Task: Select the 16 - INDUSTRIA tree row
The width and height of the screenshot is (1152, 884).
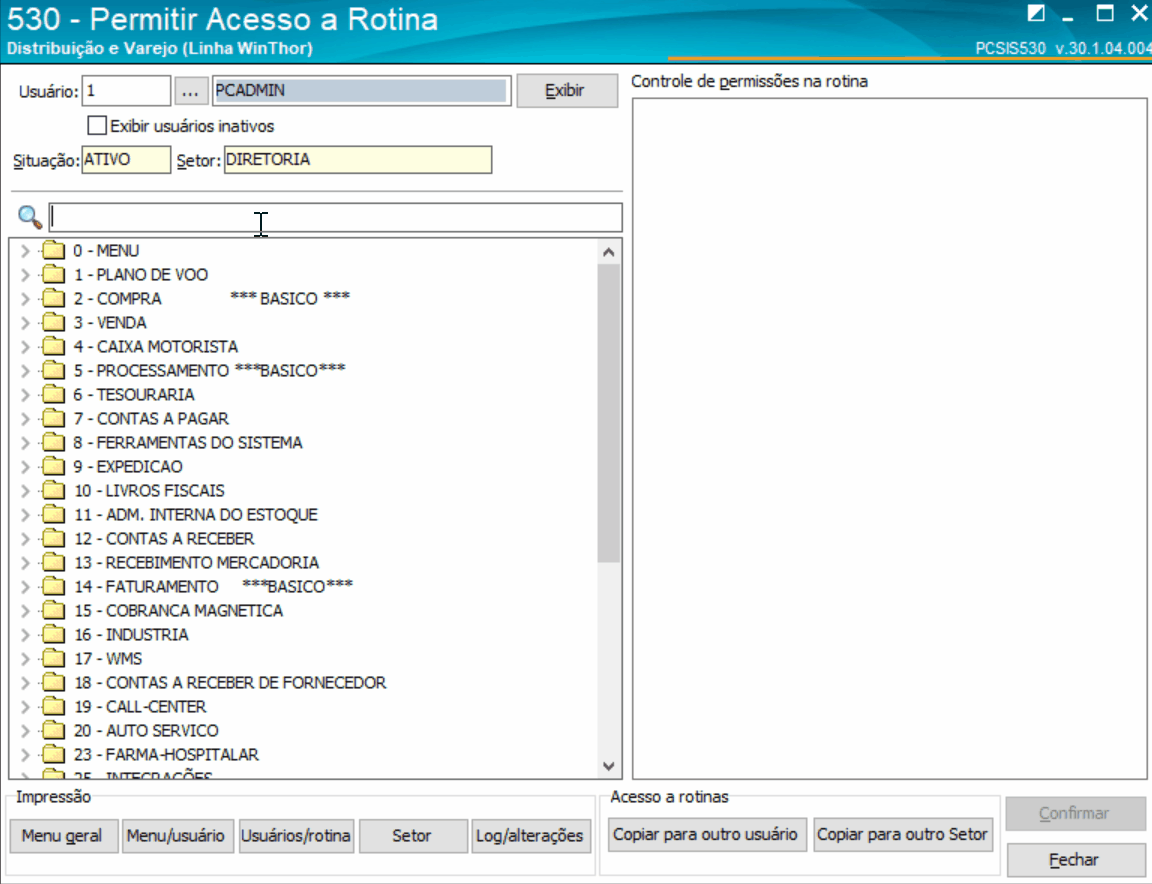Action: pyautogui.click(x=131, y=634)
